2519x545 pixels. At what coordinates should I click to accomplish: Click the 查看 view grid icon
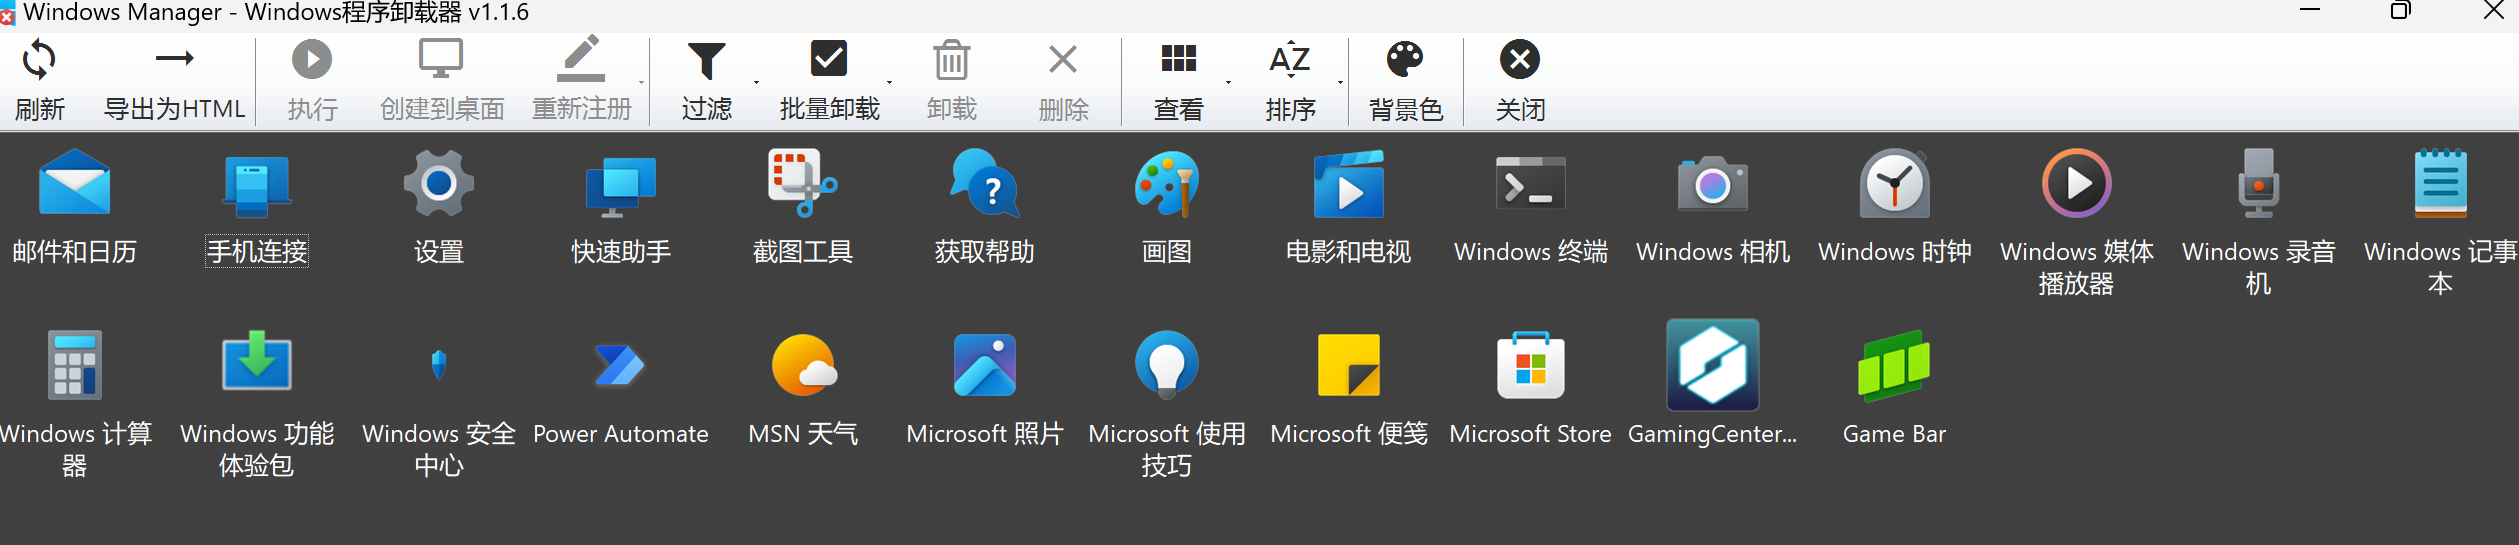coord(1178,59)
